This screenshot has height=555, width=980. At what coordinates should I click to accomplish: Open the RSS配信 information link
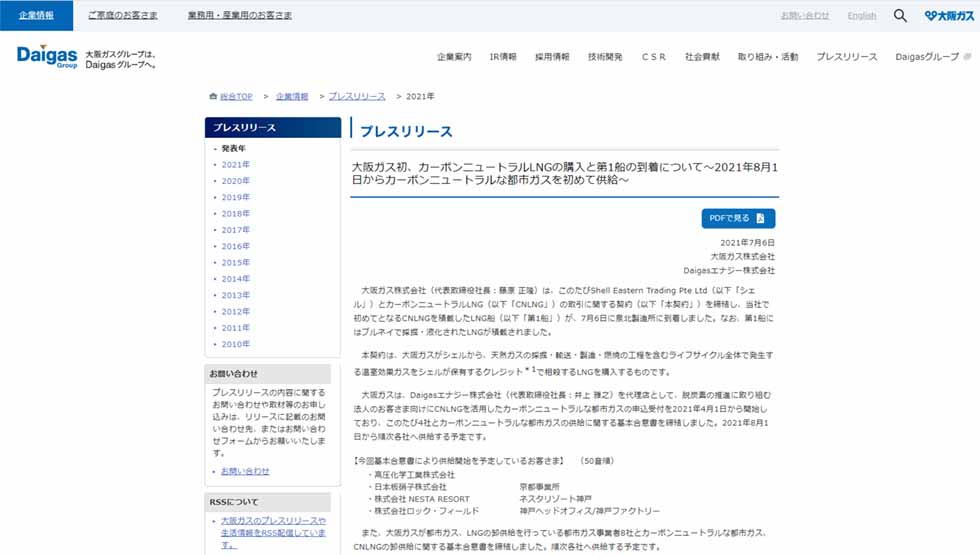[x=273, y=532]
